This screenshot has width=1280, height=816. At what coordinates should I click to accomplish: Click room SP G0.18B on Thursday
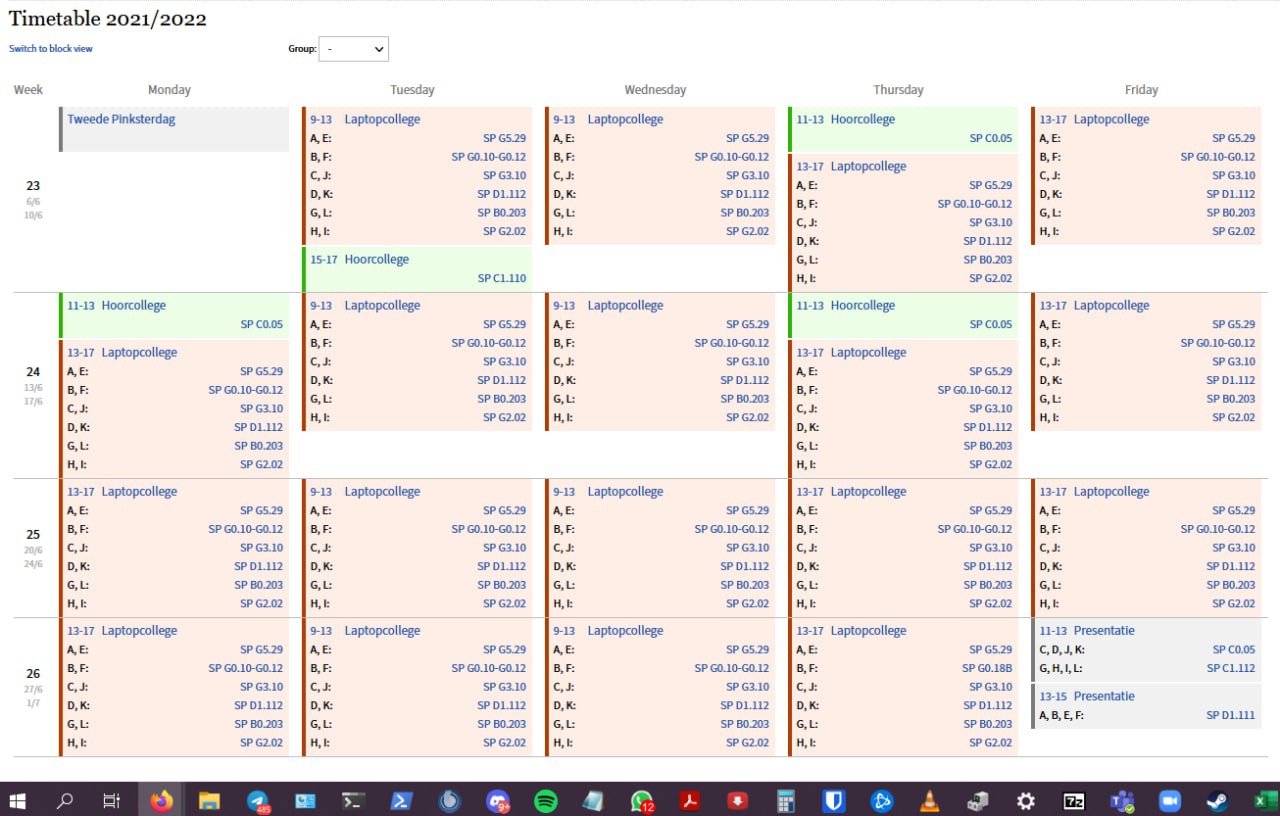pos(987,668)
